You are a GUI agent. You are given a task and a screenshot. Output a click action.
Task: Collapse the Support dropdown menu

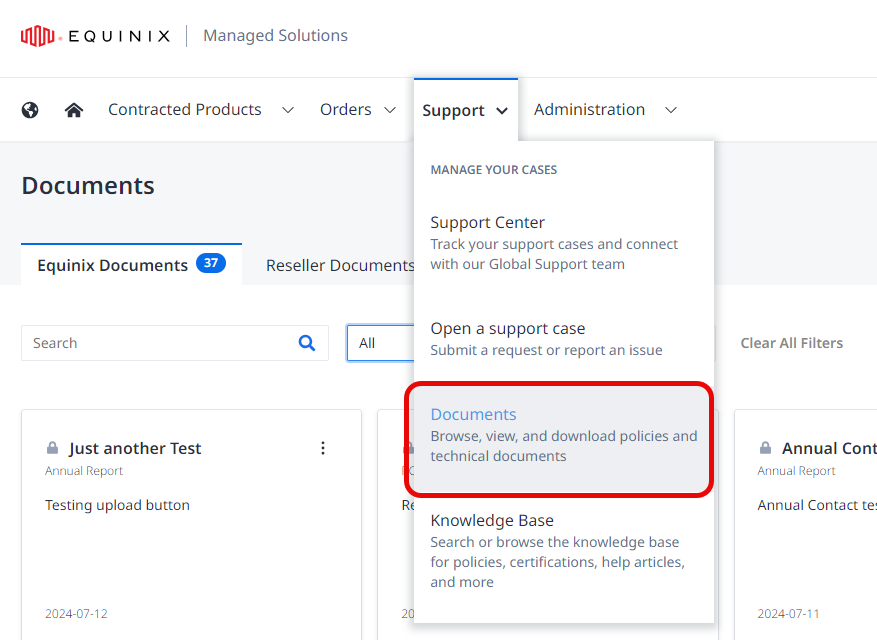pos(465,110)
